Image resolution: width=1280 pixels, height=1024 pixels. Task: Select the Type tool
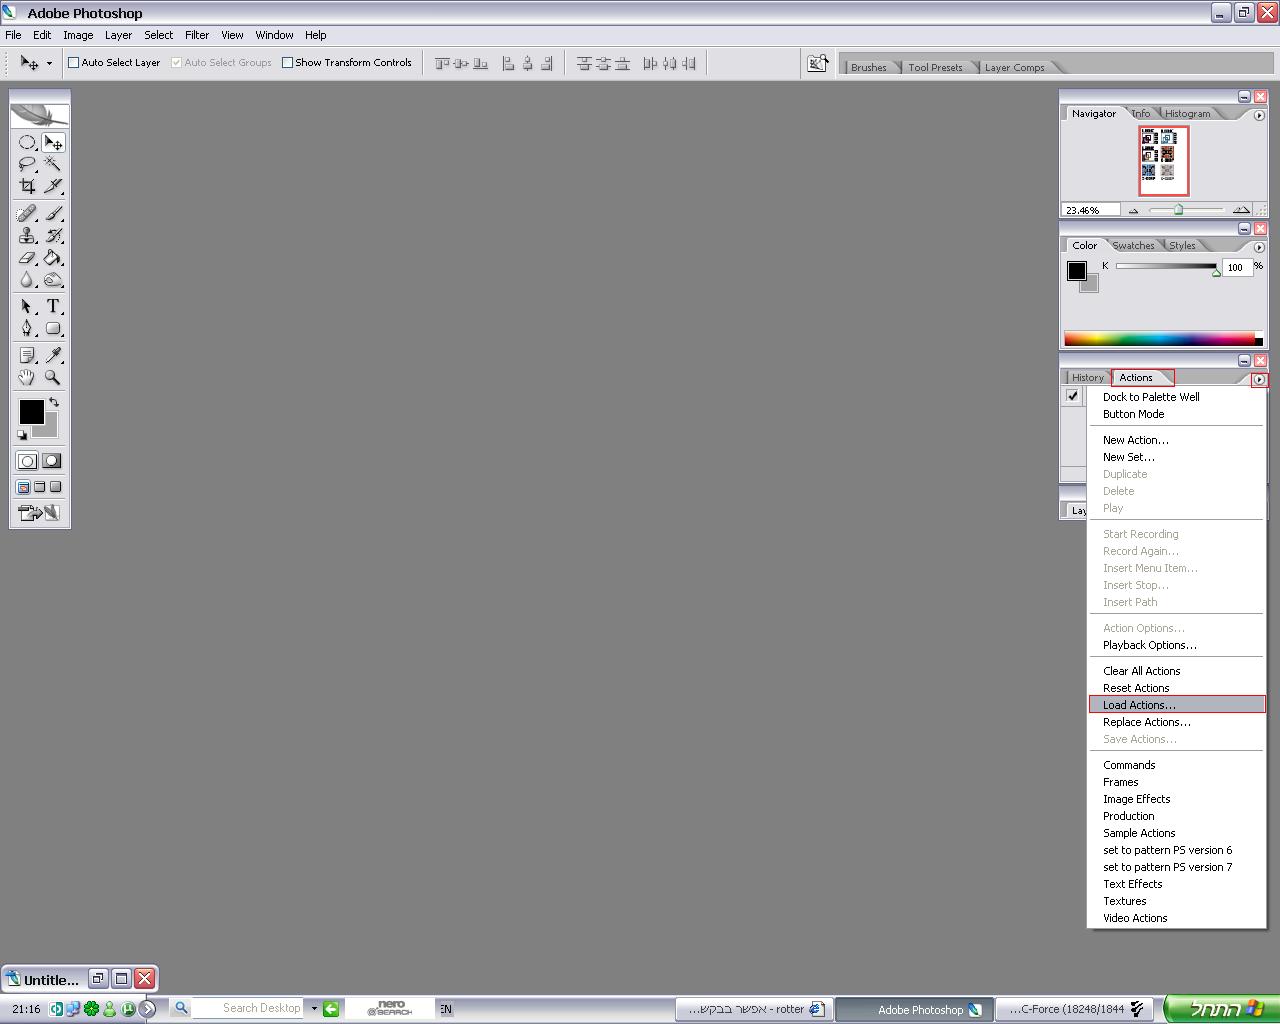(53, 306)
